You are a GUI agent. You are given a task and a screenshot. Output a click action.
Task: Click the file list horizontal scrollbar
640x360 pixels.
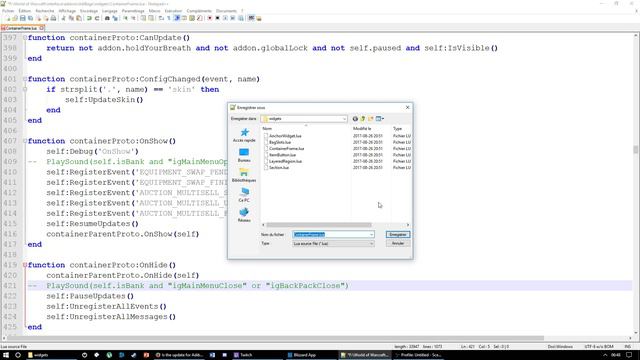319,225
